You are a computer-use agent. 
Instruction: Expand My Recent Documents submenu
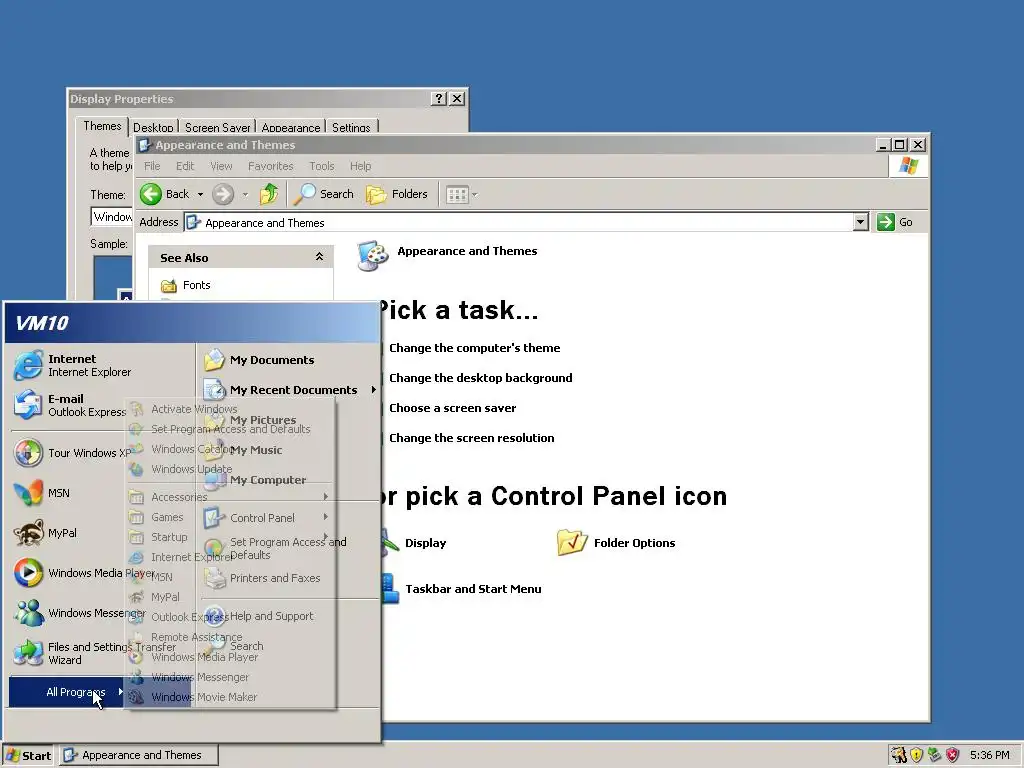[x=374, y=390]
